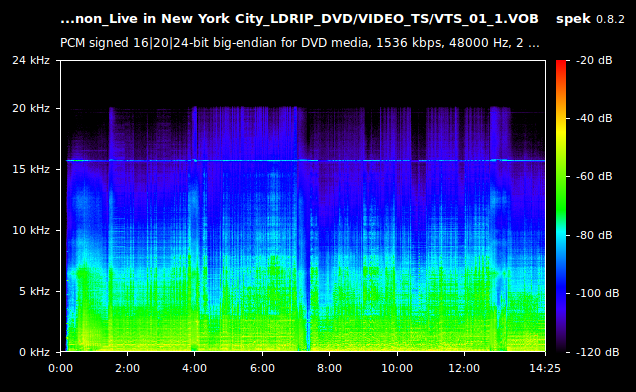Image resolution: width=636 pixels, height=392 pixels.
Task: Click the -40 dB scale label
Action: click(594, 118)
